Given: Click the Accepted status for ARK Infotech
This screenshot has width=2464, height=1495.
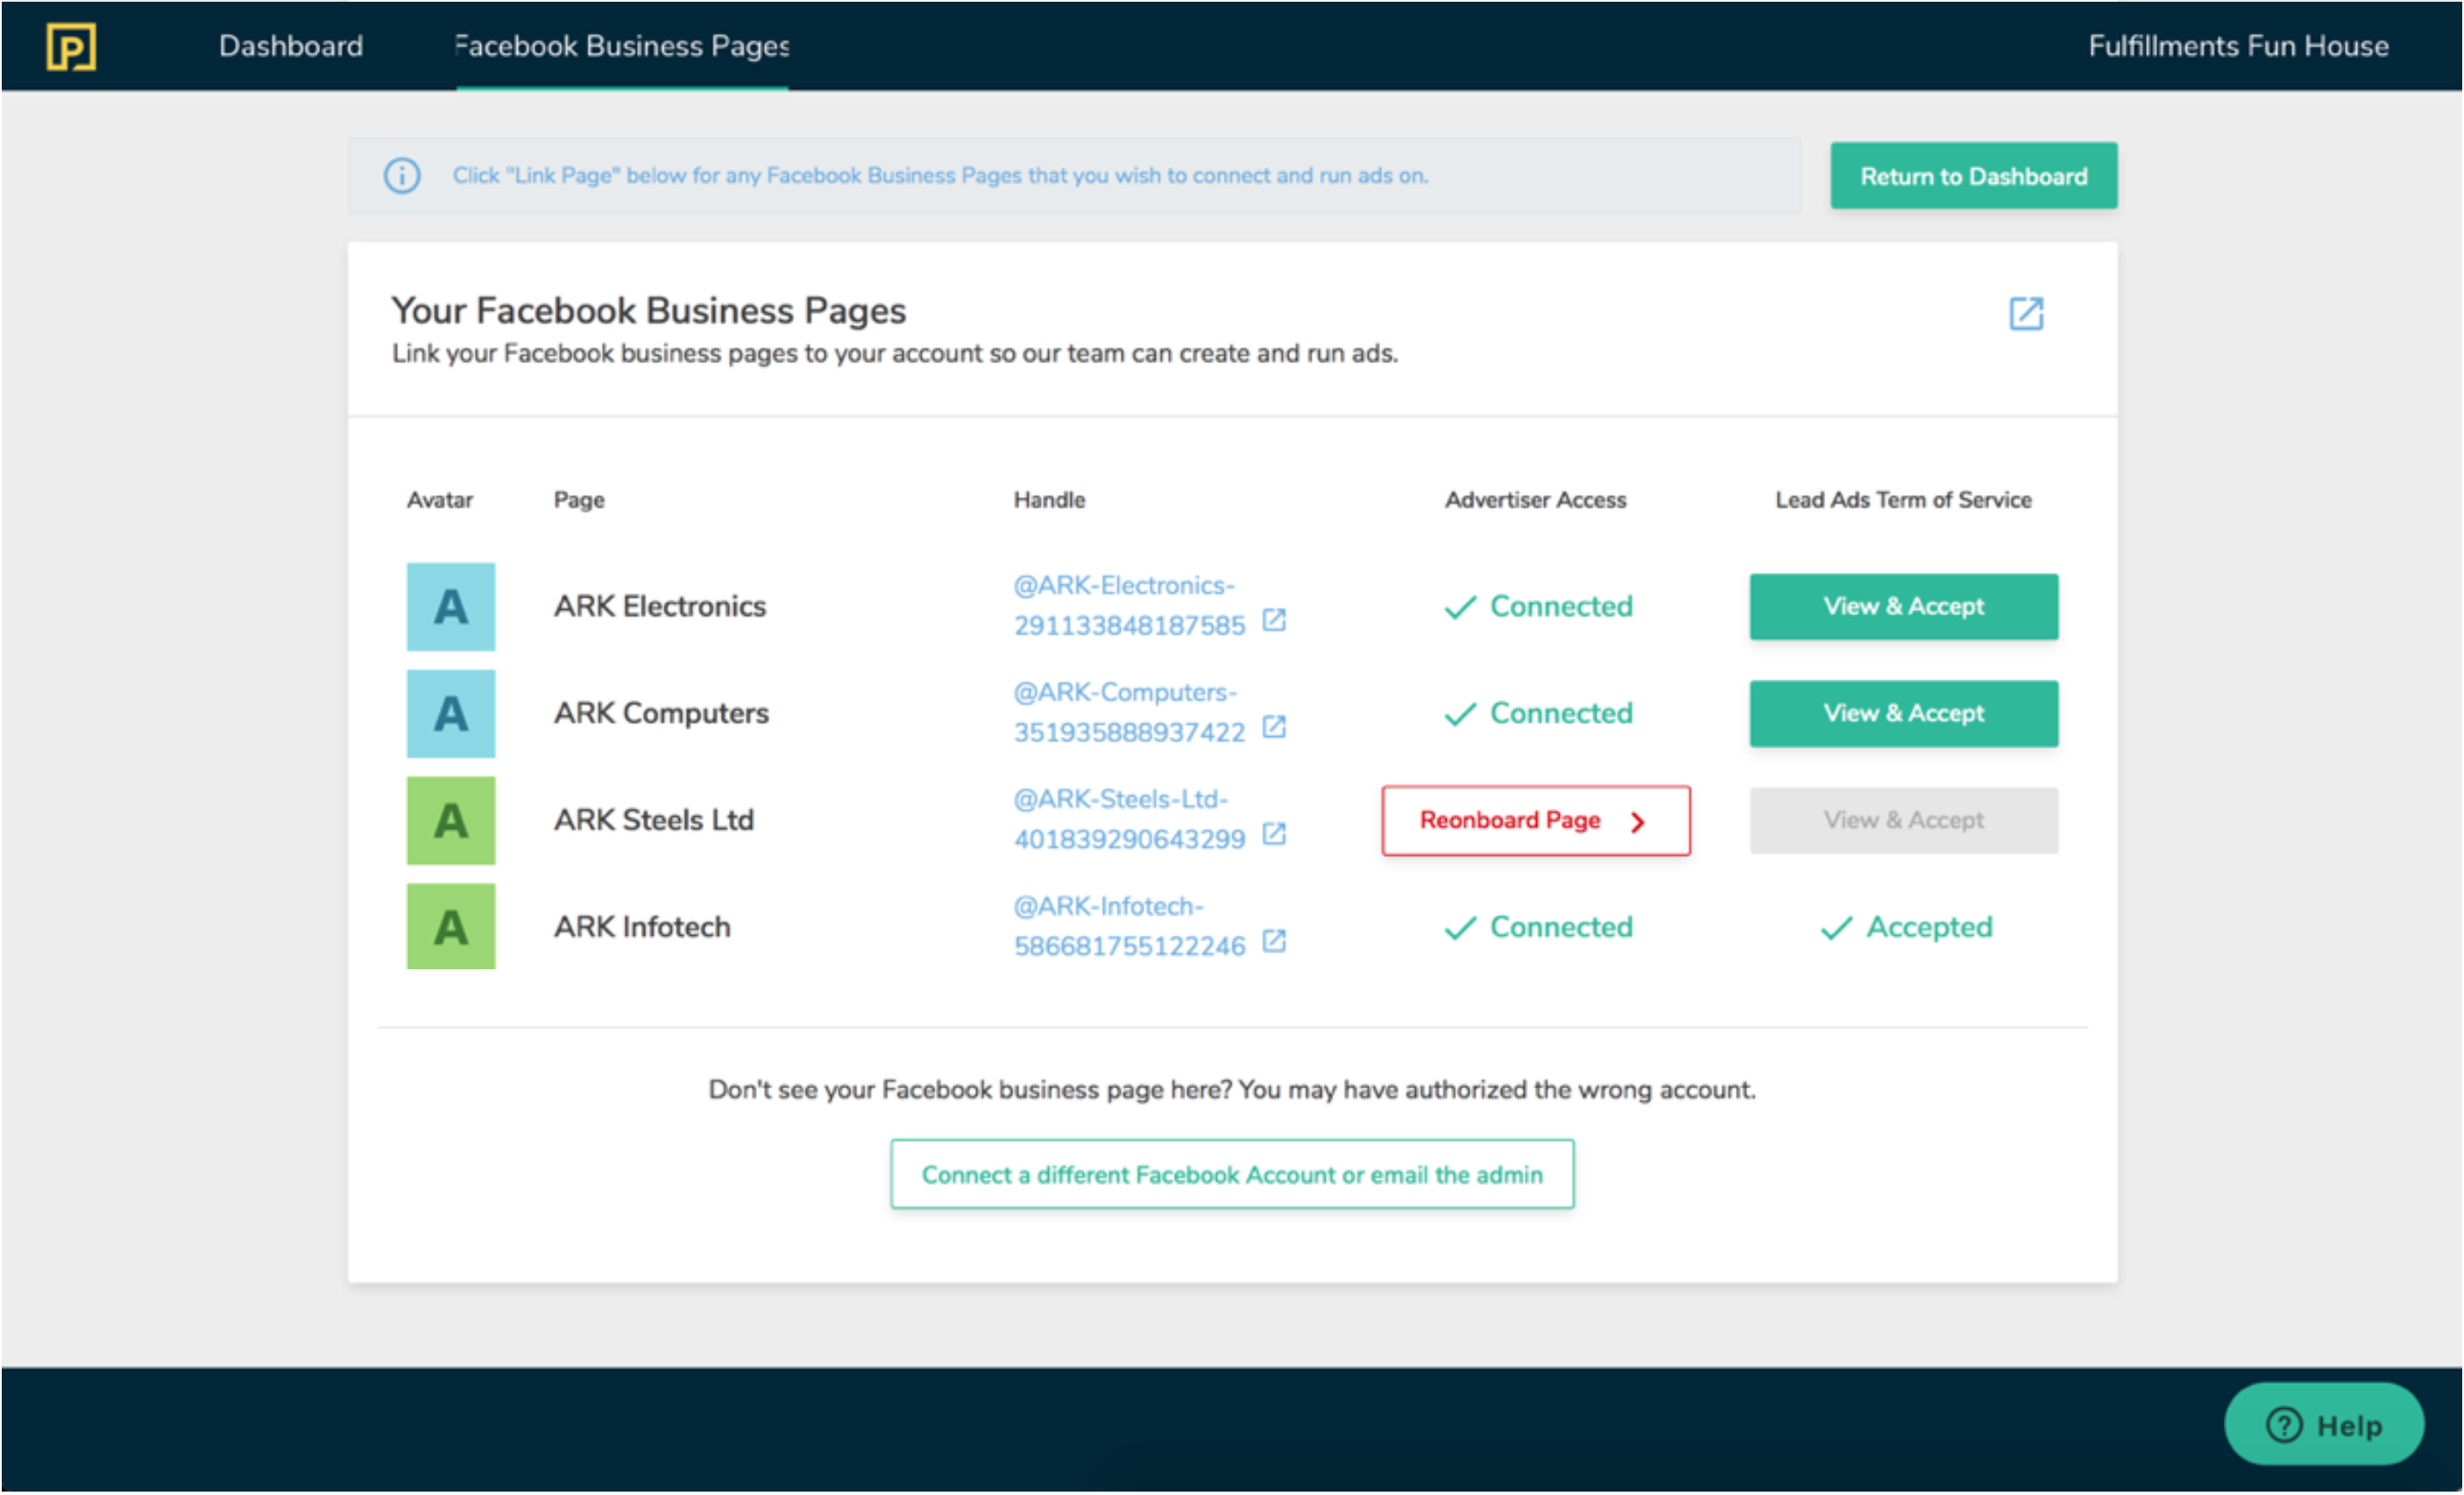Looking at the screenshot, I should tap(1906, 928).
